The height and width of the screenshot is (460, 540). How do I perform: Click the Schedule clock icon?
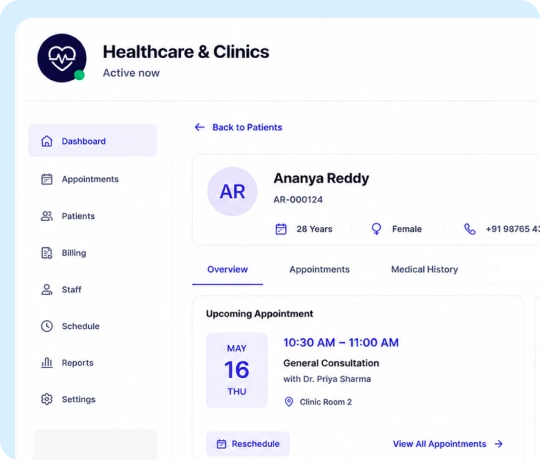tap(47, 326)
